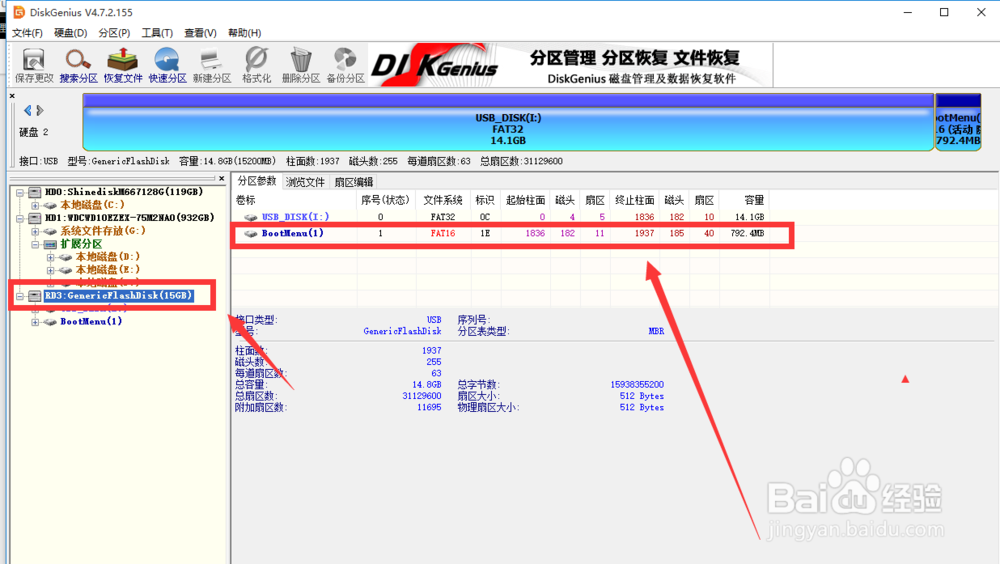This screenshot has height=564, width=1000.
Task: Click the DiskGenius app icon in title bar
Action: tap(19, 12)
